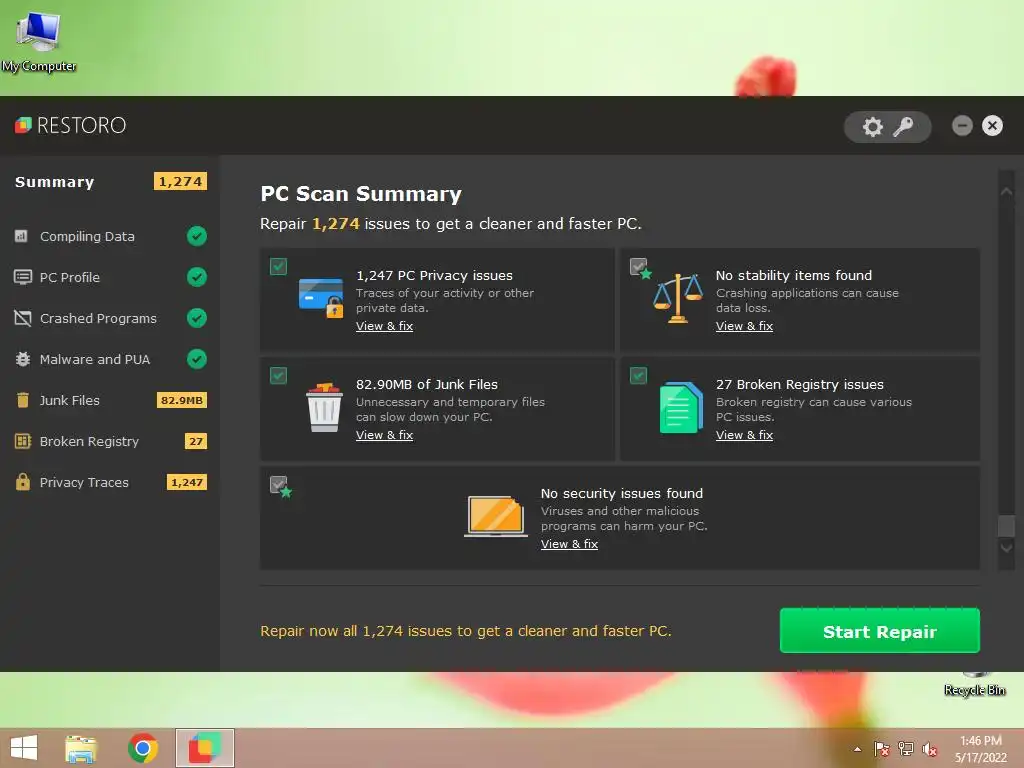
Task: Click the credit card privacy issues icon
Action: click(x=321, y=298)
